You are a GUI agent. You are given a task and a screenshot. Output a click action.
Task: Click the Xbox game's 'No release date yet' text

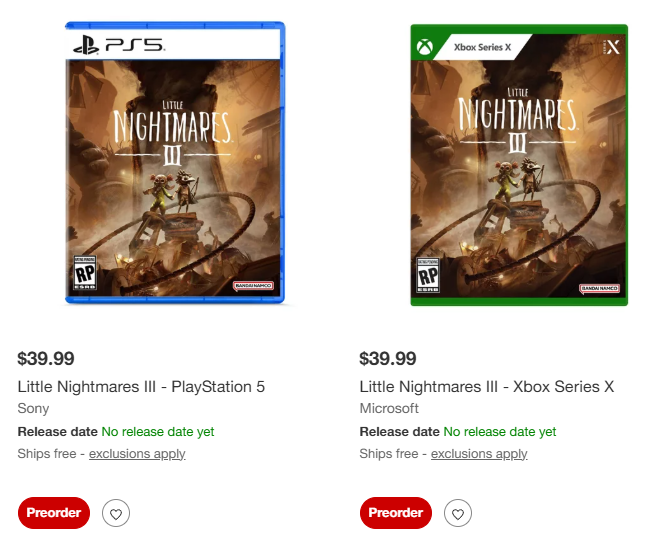[x=500, y=432]
